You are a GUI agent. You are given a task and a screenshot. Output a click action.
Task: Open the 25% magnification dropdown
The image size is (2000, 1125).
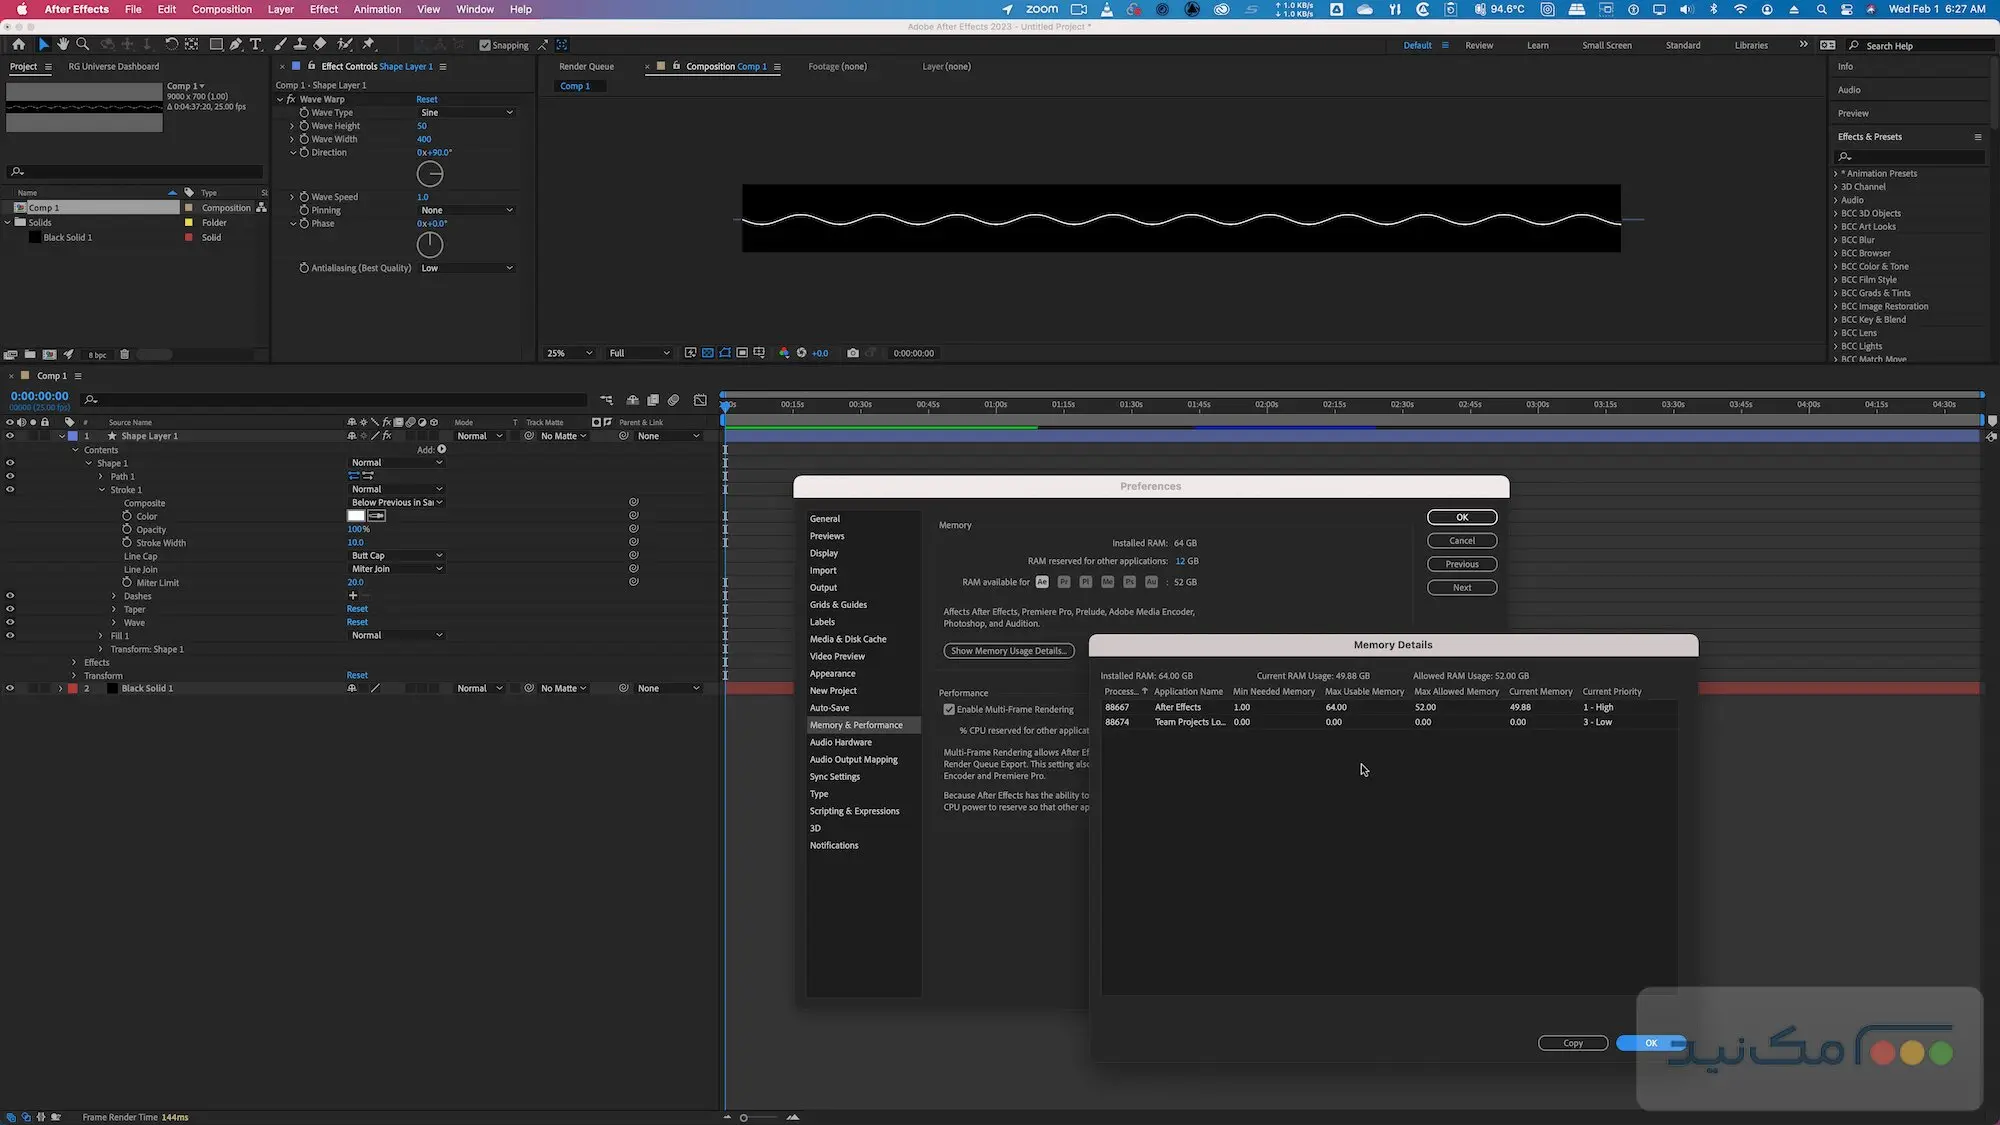[x=567, y=353]
